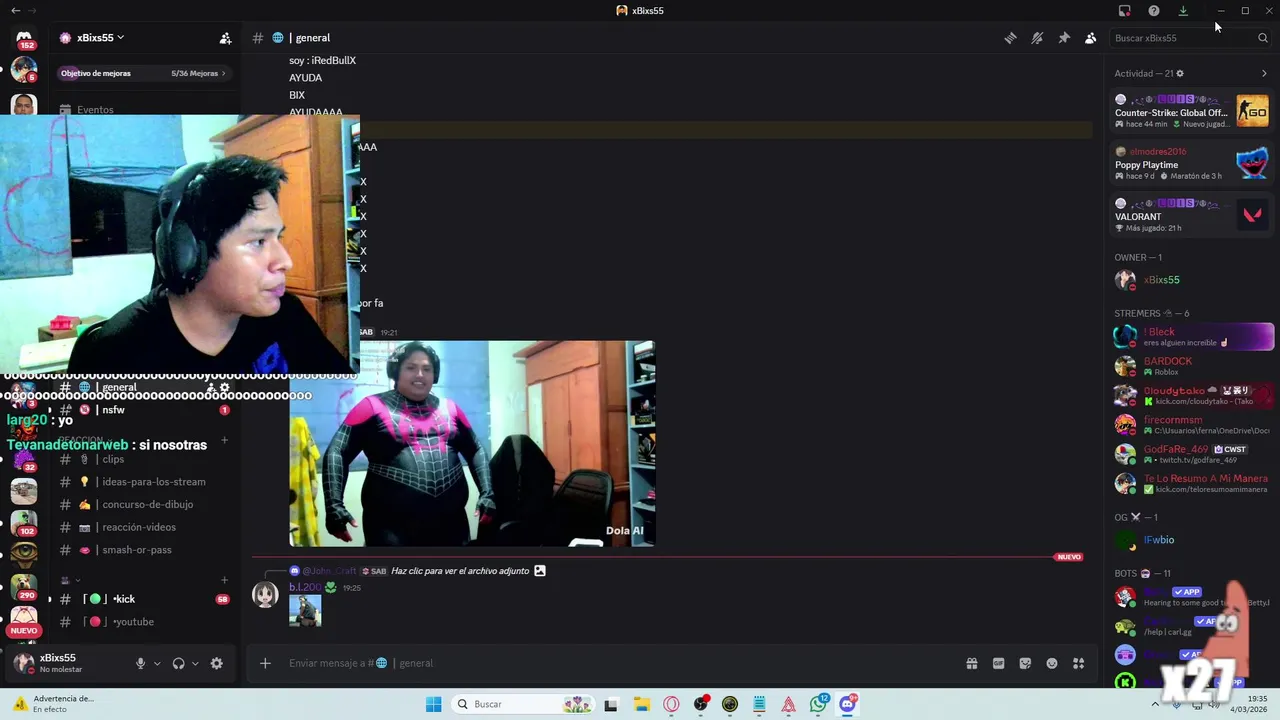Click the NUEVO pill in server list
The height and width of the screenshot is (720, 1280).
(24, 630)
